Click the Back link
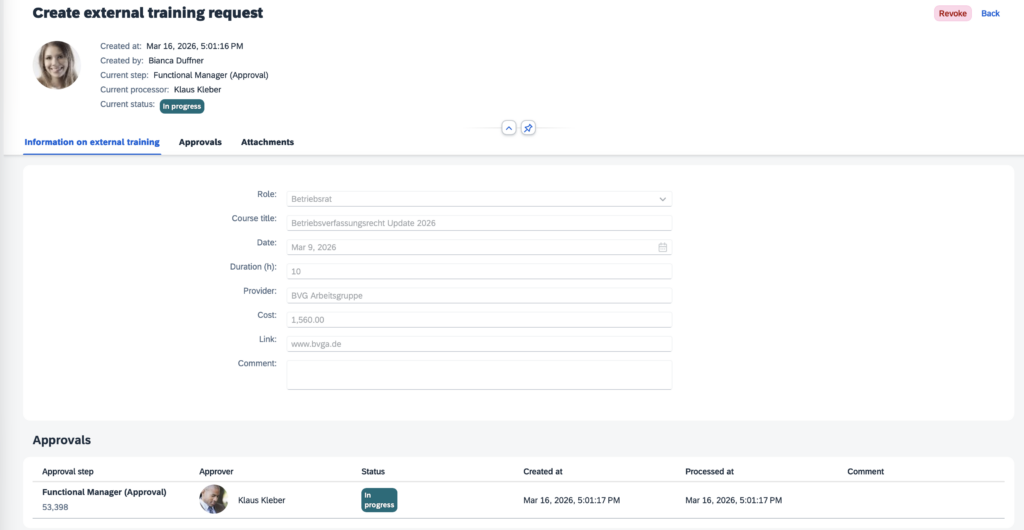 coord(990,13)
